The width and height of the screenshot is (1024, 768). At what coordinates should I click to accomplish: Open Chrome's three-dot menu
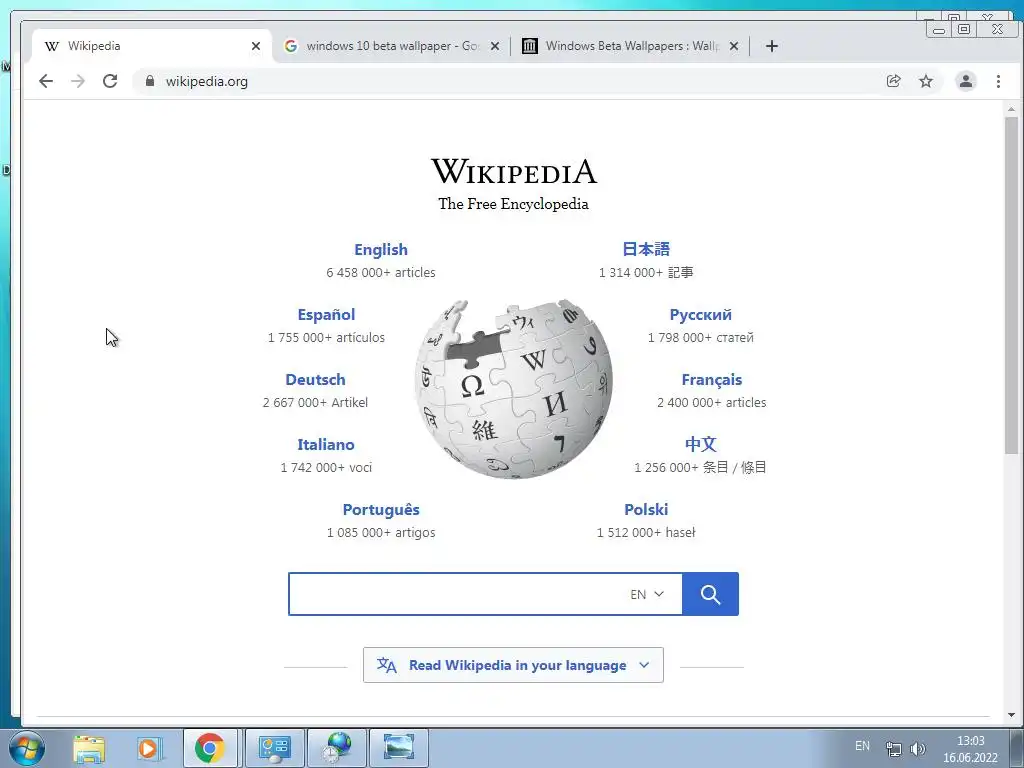click(998, 81)
